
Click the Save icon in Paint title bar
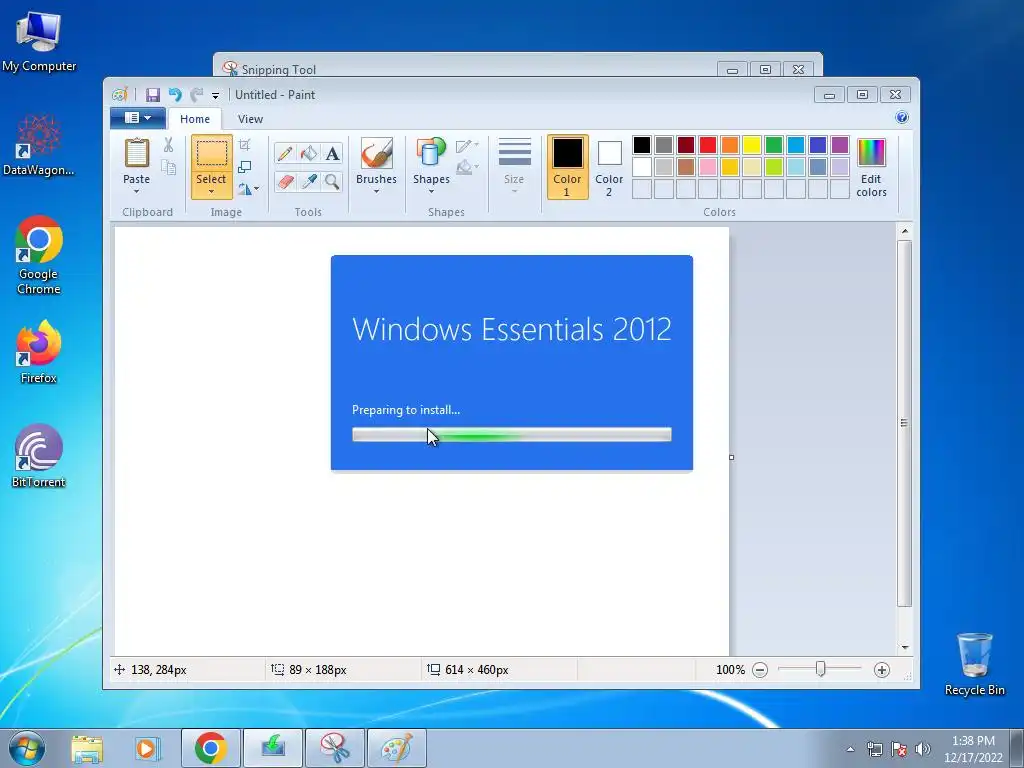[153, 95]
